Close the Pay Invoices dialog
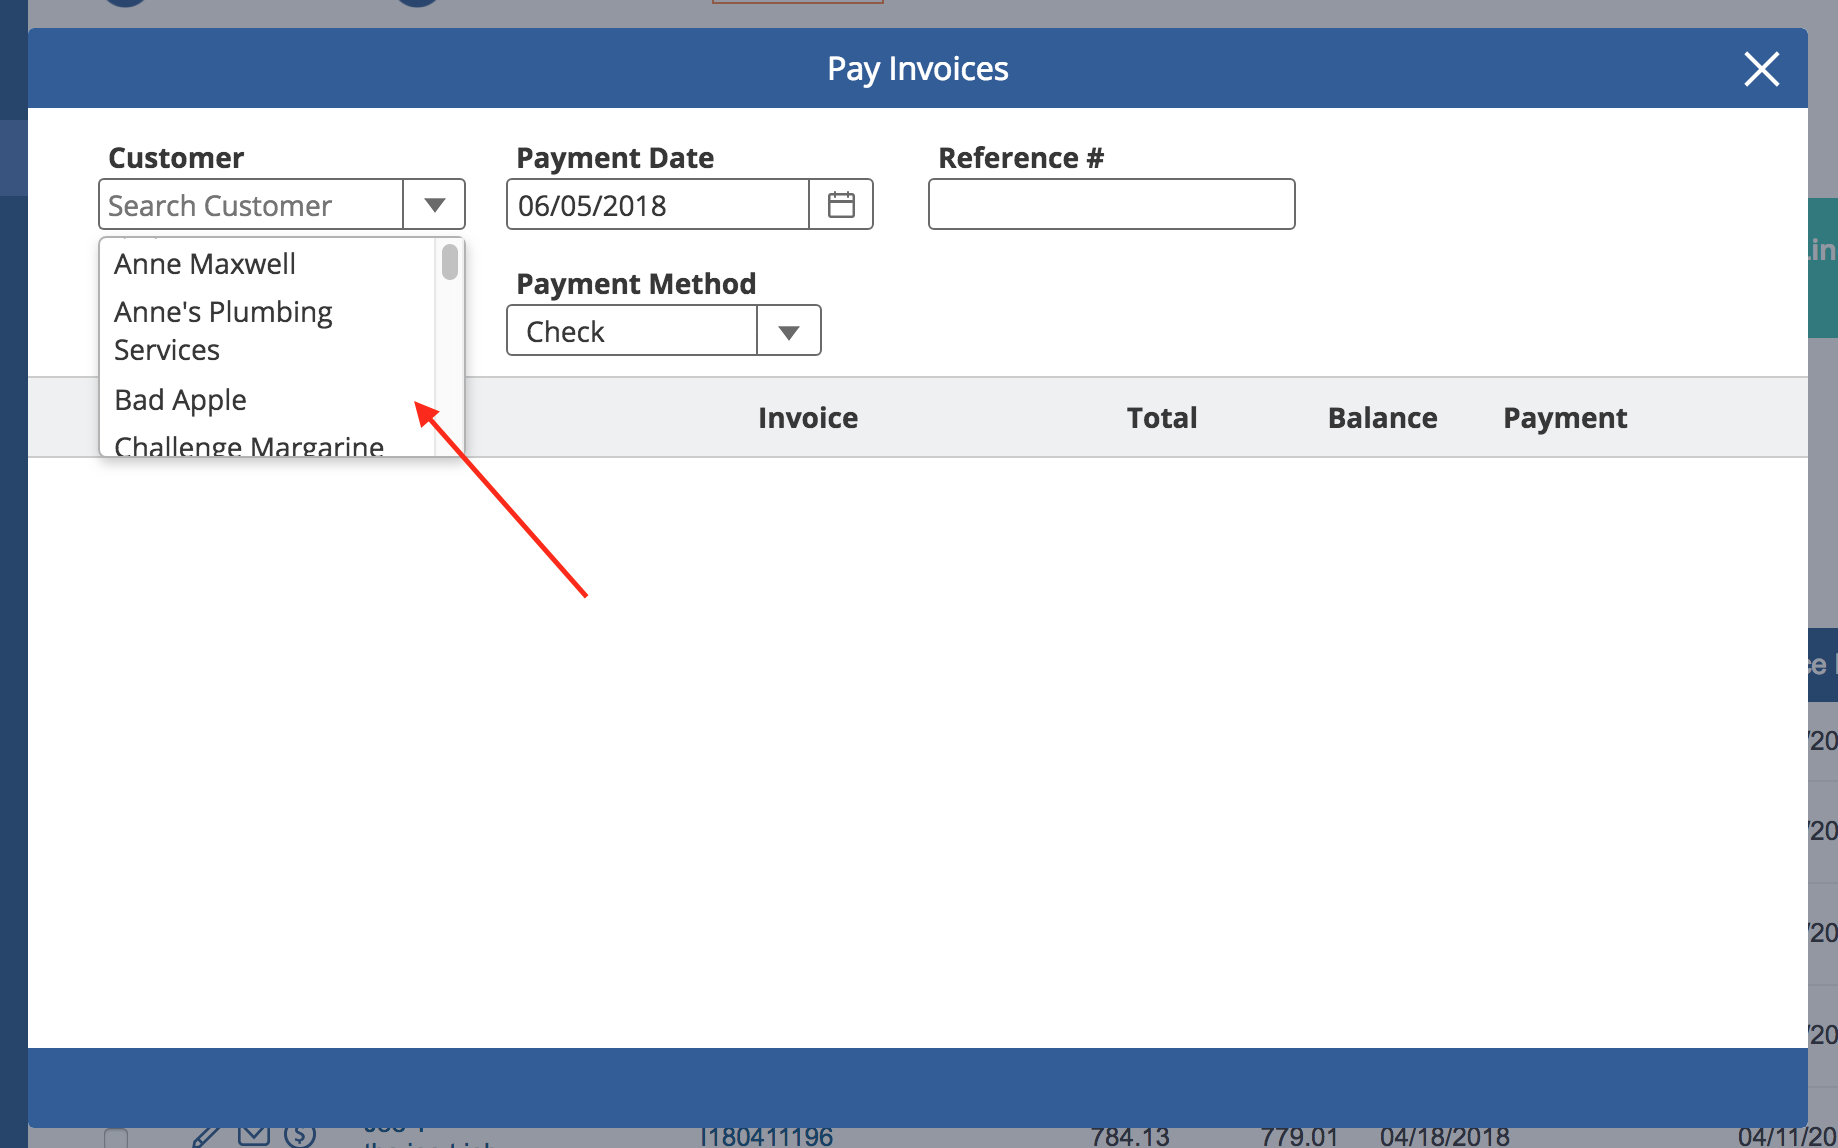This screenshot has width=1838, height=1148. coord(1761,69)
